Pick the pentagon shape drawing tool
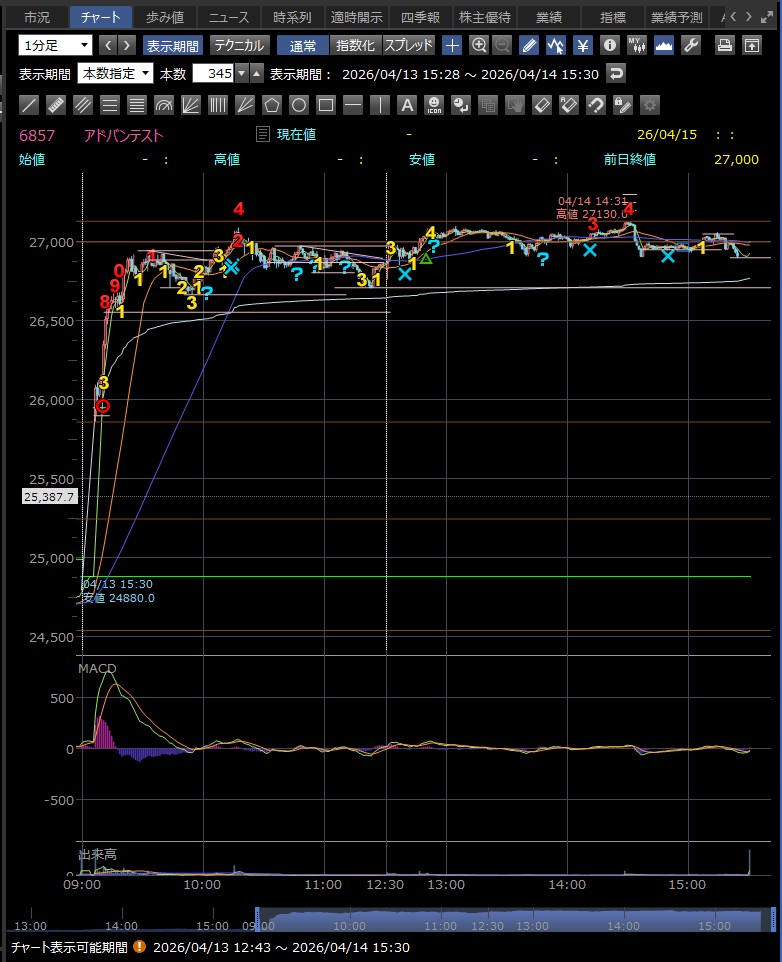The image size is (782, 962). tap(271, 105)
